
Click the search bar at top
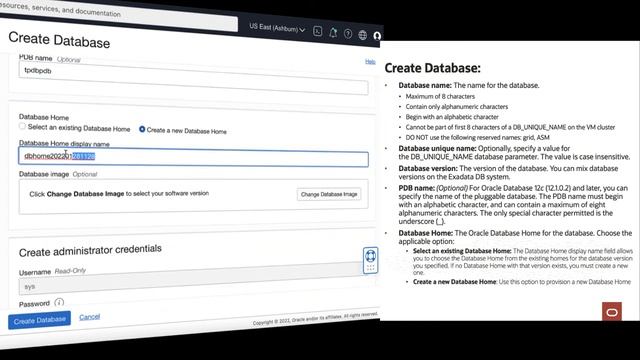pos(118,16)
